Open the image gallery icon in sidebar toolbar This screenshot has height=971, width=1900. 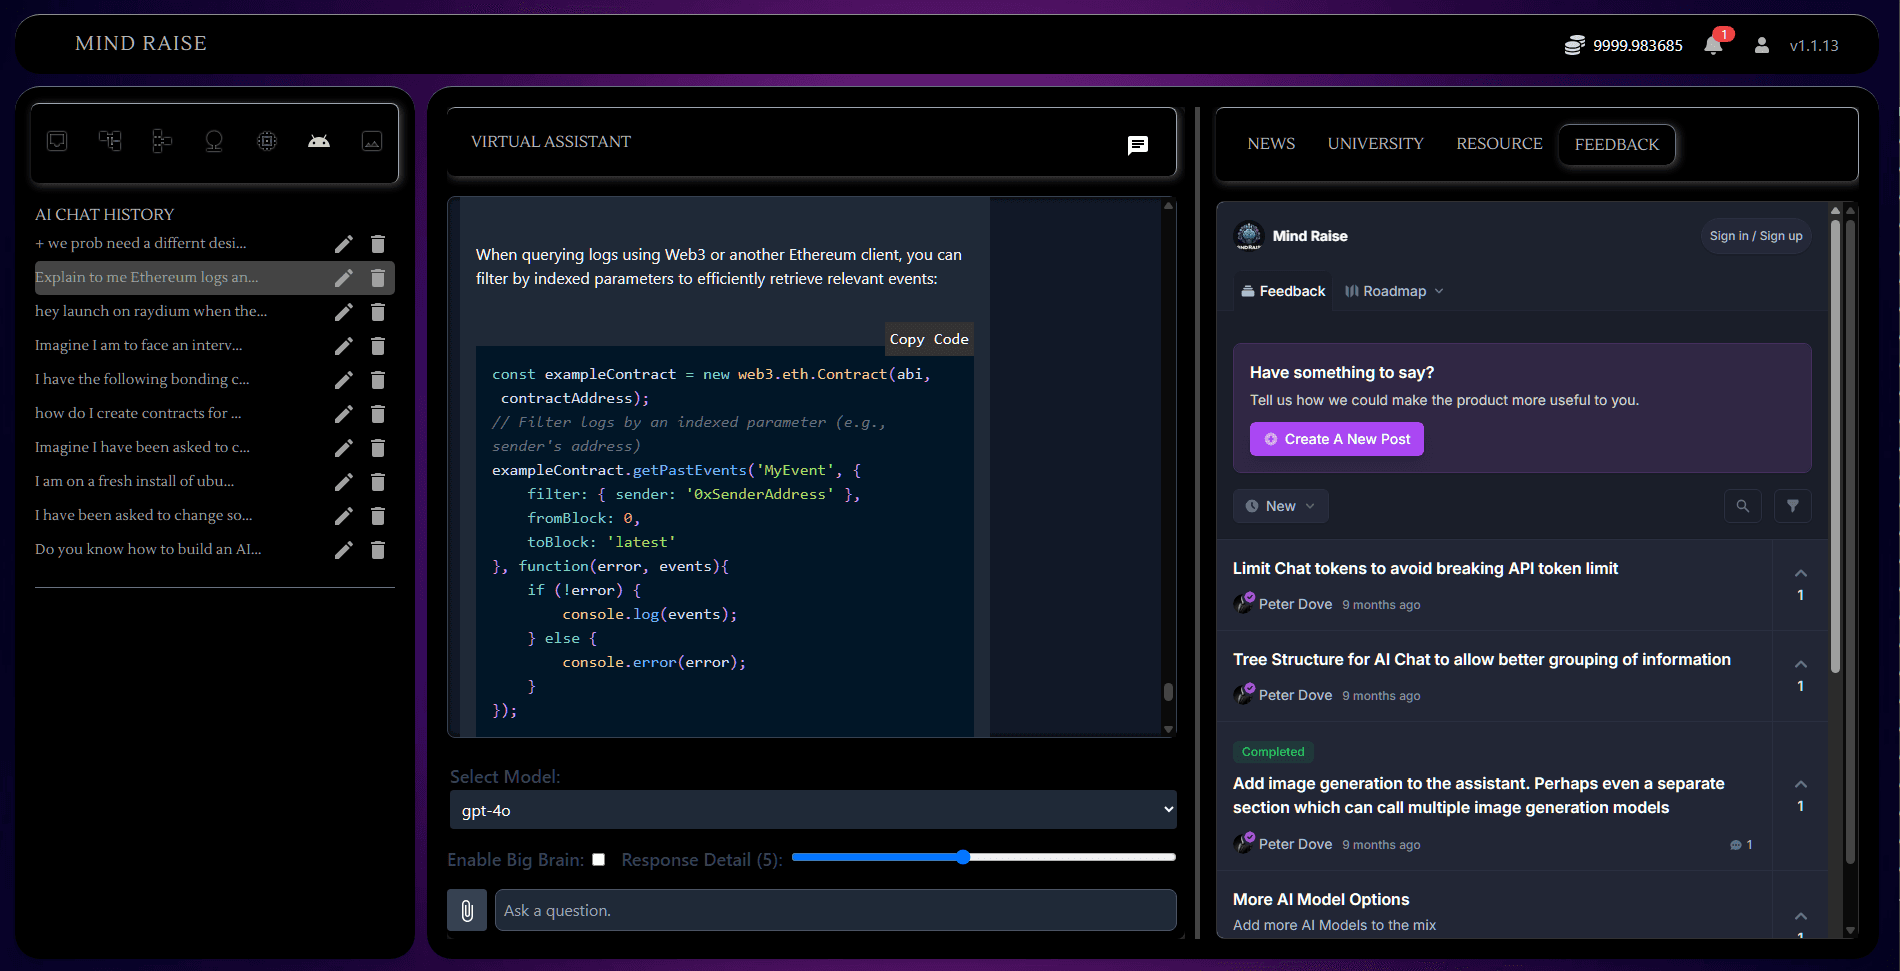372,141
